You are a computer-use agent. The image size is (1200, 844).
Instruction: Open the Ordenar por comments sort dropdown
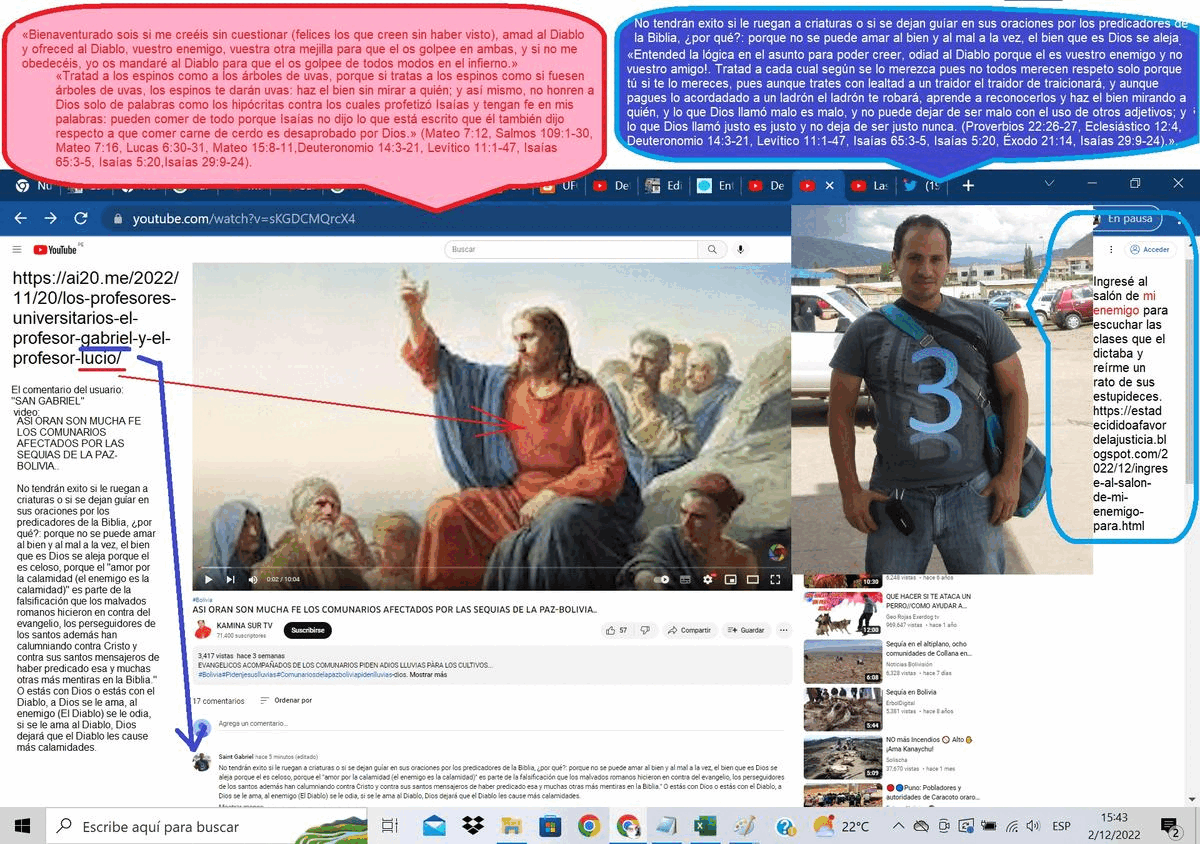[285, 701]
